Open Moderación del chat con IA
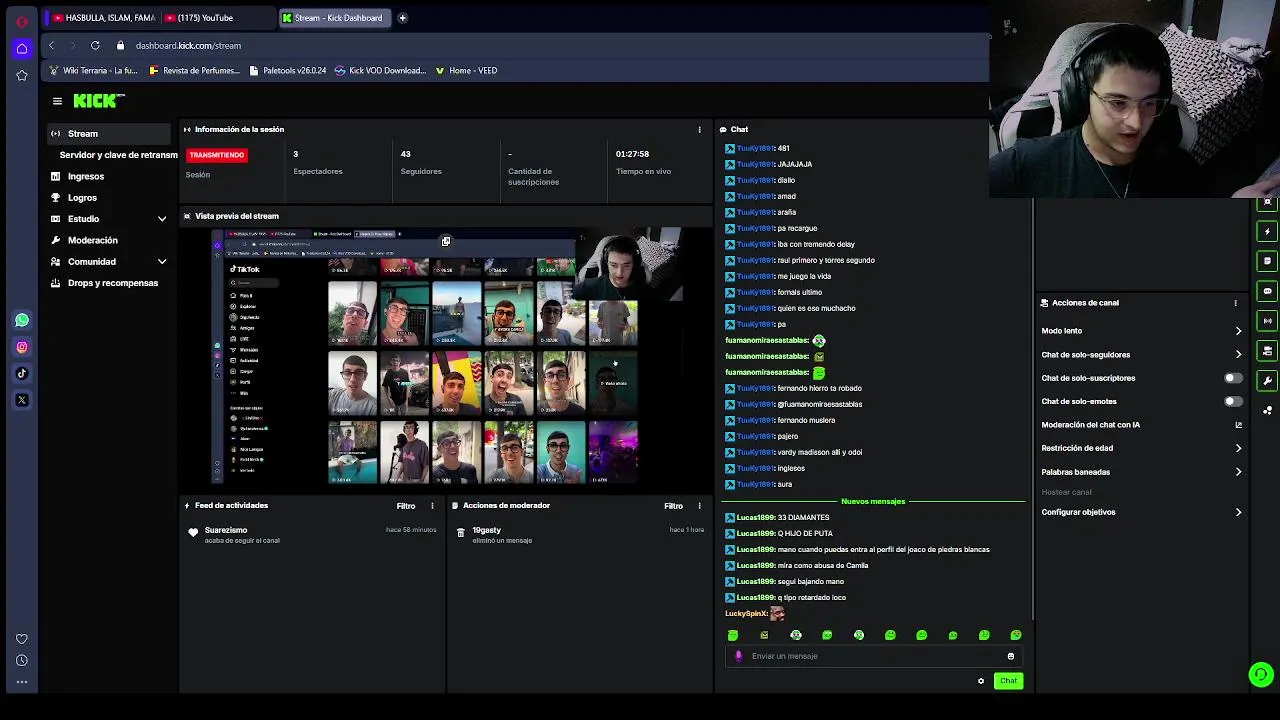This screenshot has width=1280, height=720. point(1141,425)
